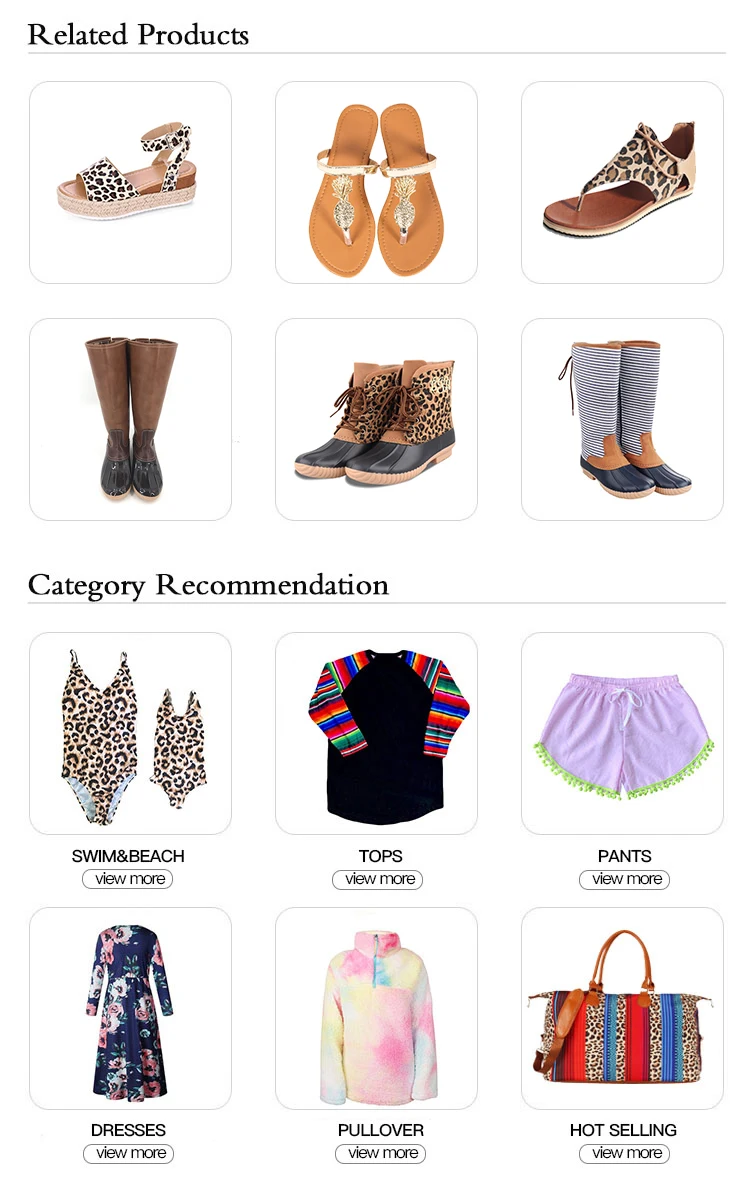Screen dimensions: 750x1190
Task: Open the leopard lace-up thong sandal
Action: tap(622, 182)
